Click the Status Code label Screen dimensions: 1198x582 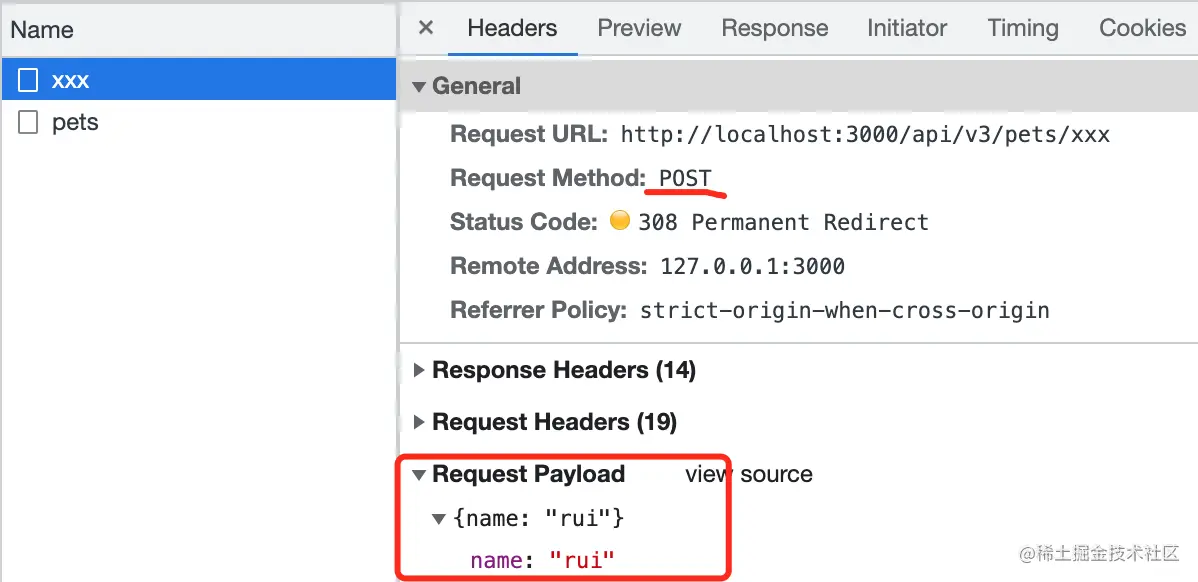[524, 223]
